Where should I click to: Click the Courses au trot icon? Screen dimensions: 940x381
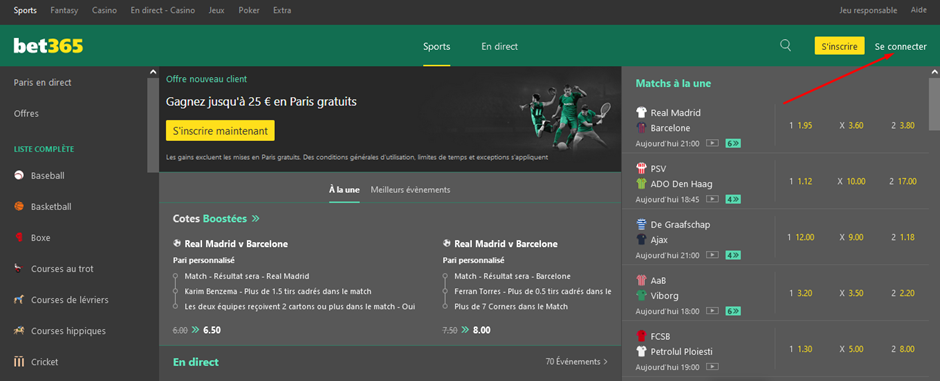click(x=19, y=269)
